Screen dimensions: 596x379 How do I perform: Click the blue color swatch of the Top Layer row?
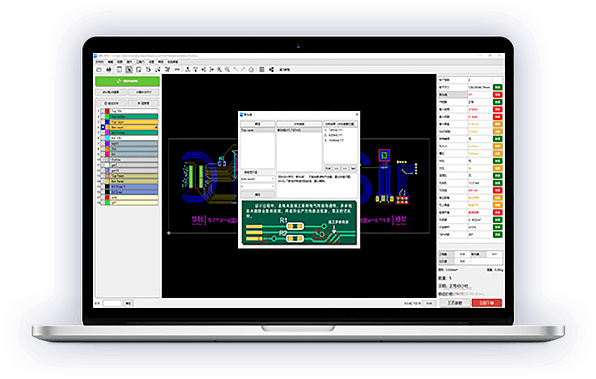click(107, 122)
